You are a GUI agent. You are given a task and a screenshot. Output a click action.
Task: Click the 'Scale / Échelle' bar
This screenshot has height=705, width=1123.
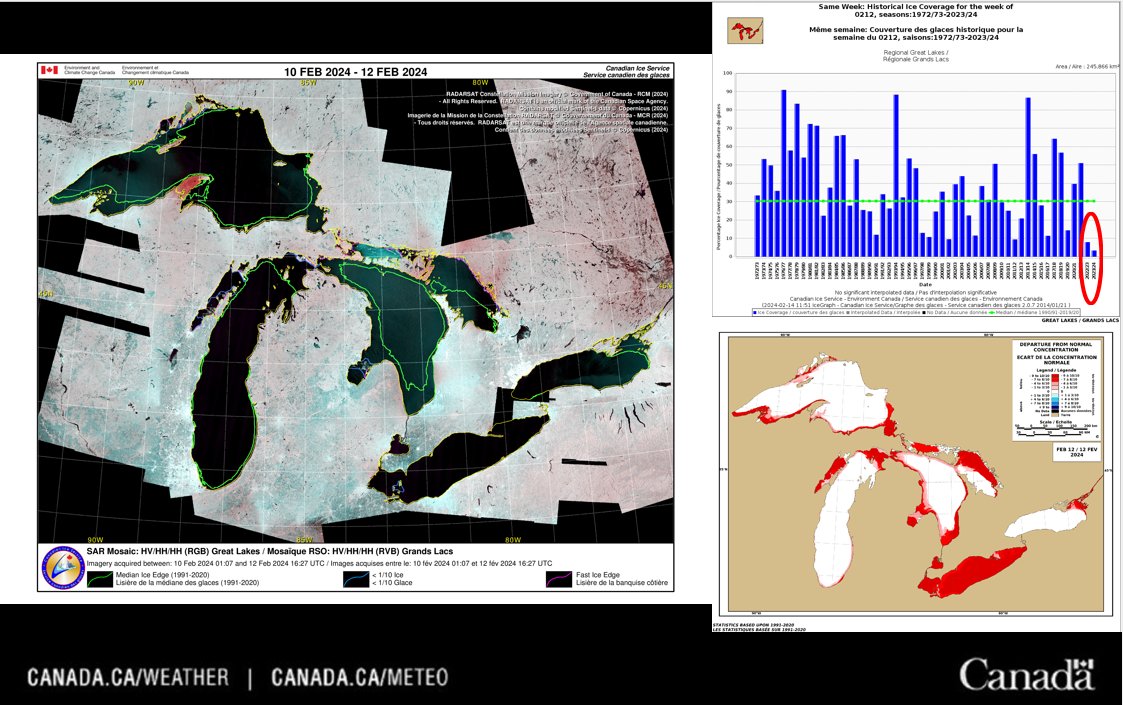pos(1056,428)
